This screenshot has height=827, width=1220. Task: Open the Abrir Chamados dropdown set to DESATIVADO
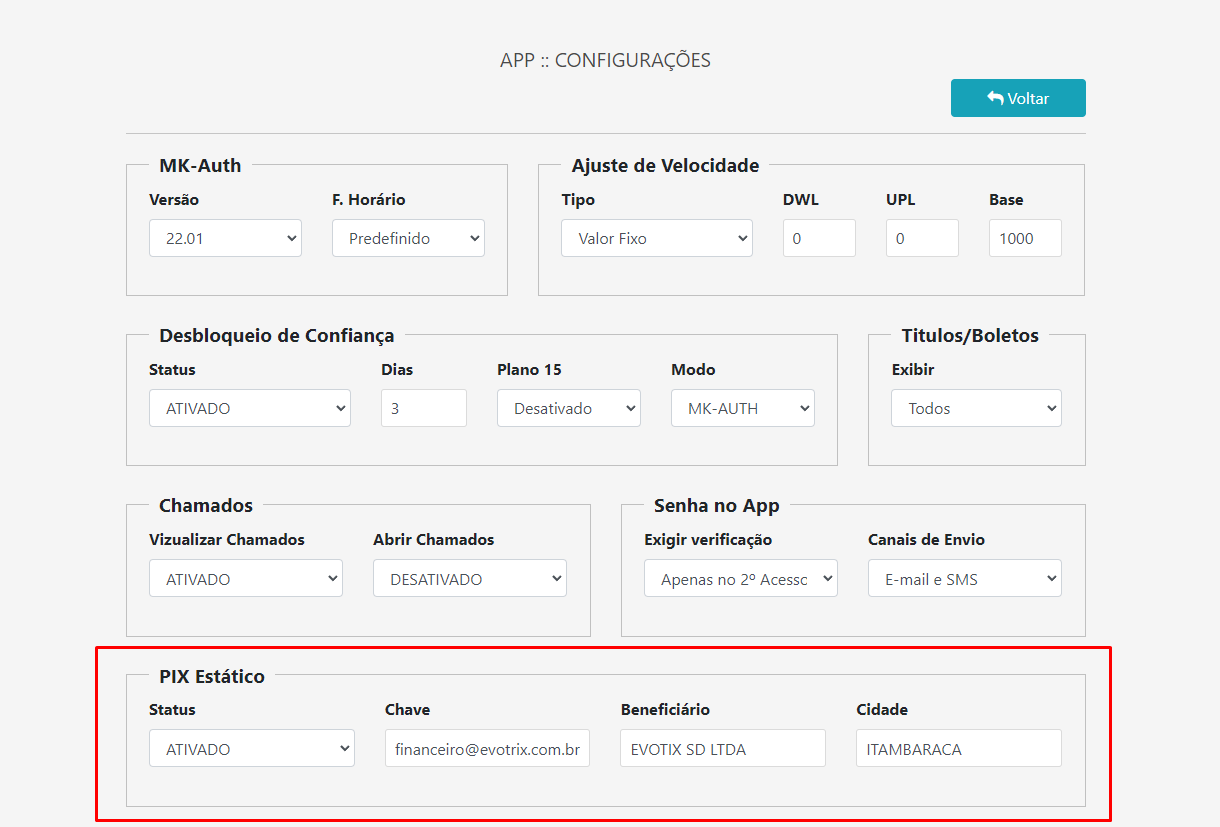pos(469,578)
